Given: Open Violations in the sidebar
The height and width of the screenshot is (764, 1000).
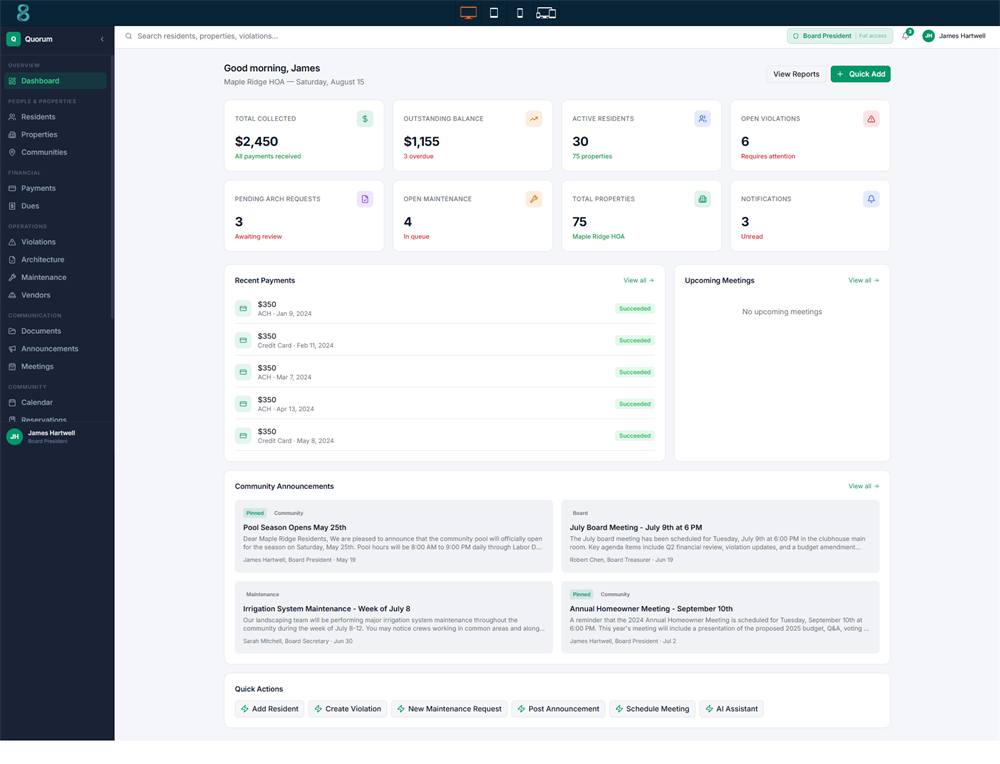Looking at the screenshot, I should 55,242.
